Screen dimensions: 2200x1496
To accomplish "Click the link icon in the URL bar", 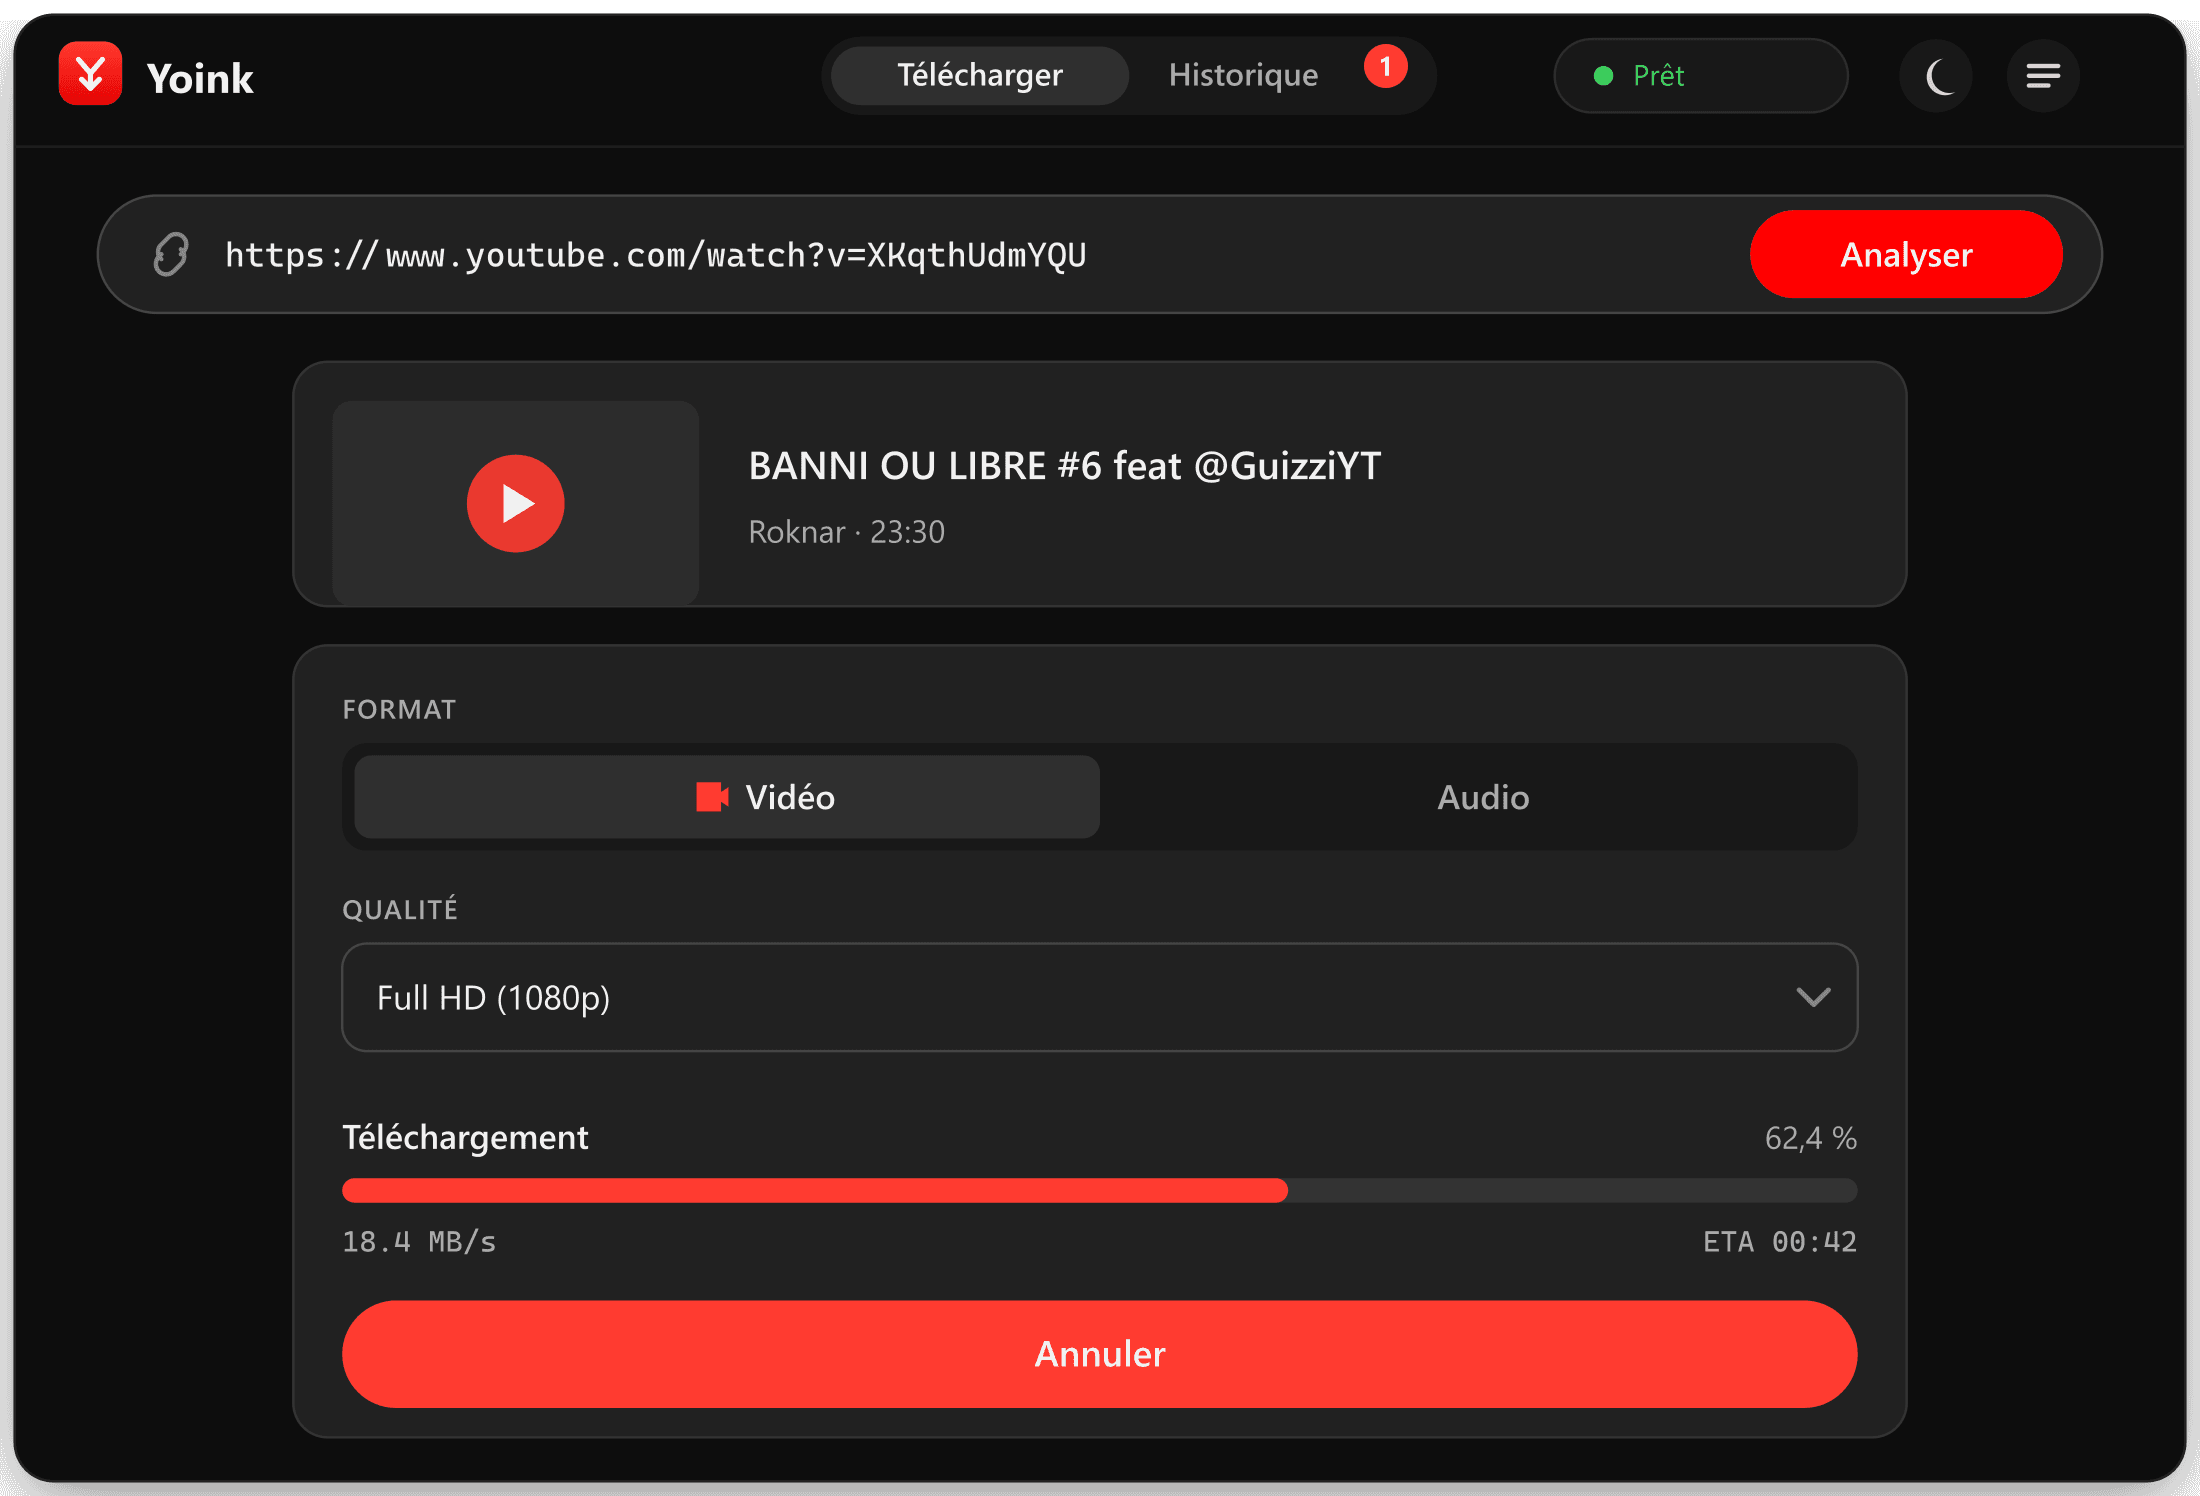I will 171,254.
